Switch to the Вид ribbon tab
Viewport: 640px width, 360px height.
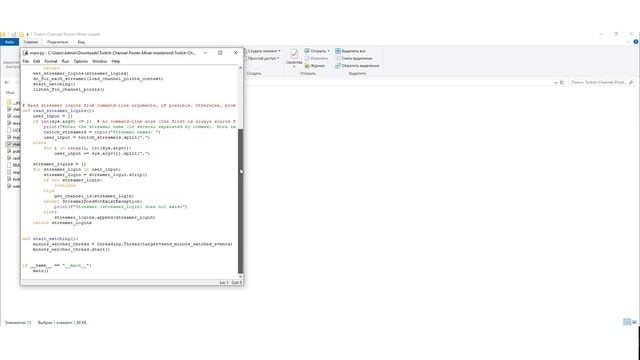pos(81,42)
